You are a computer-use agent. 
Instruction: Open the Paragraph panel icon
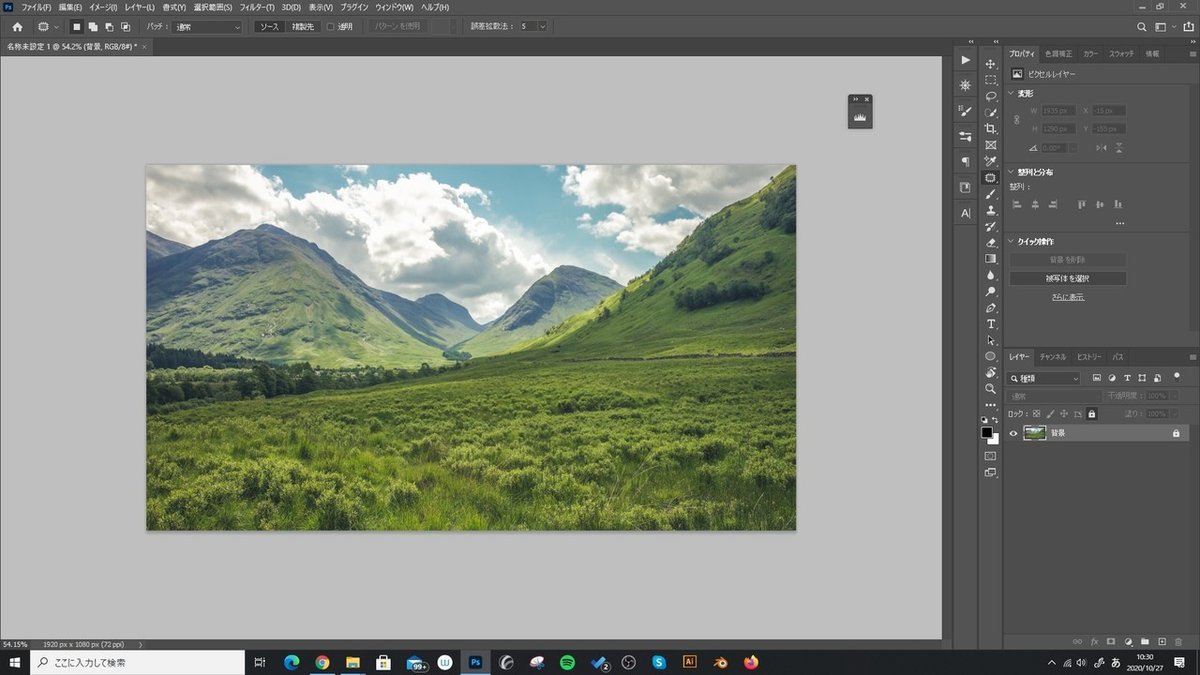965,161
